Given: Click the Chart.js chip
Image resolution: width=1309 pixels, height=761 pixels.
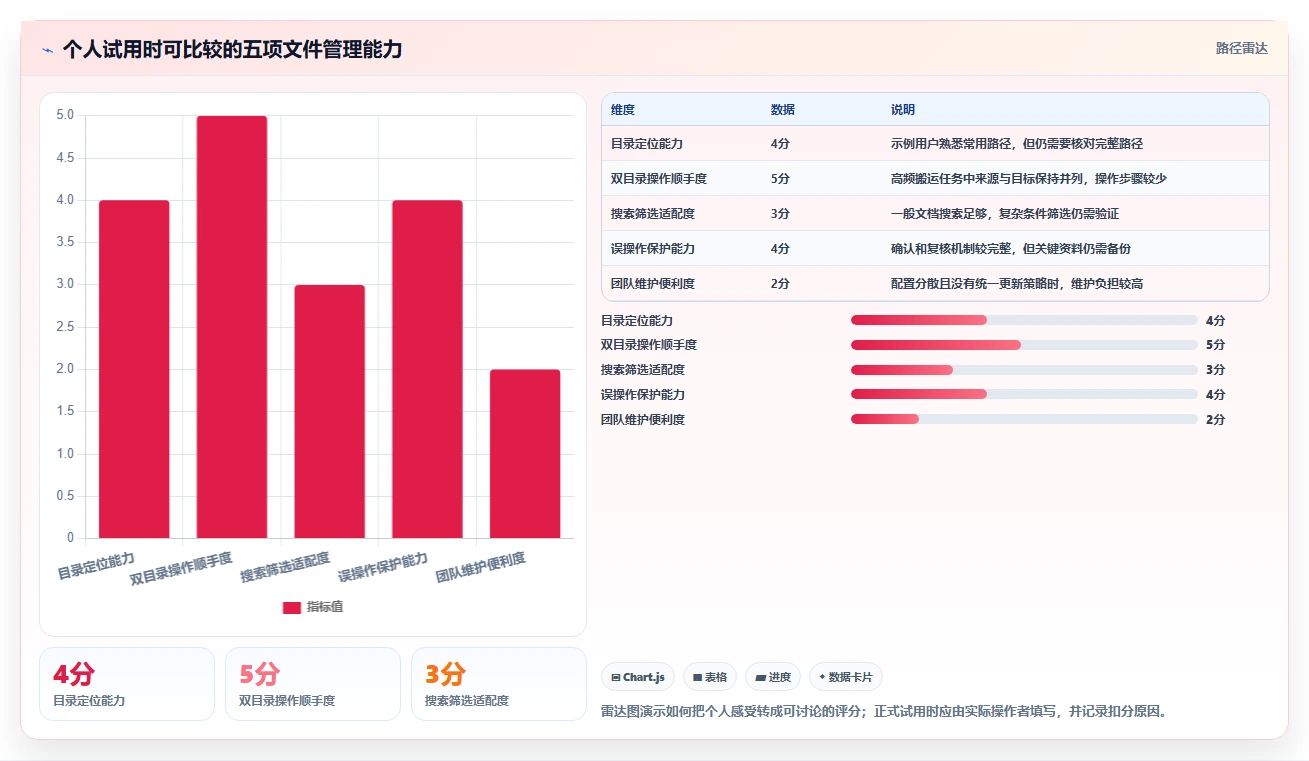Looking at the screenshot, I should coord(638,677).
